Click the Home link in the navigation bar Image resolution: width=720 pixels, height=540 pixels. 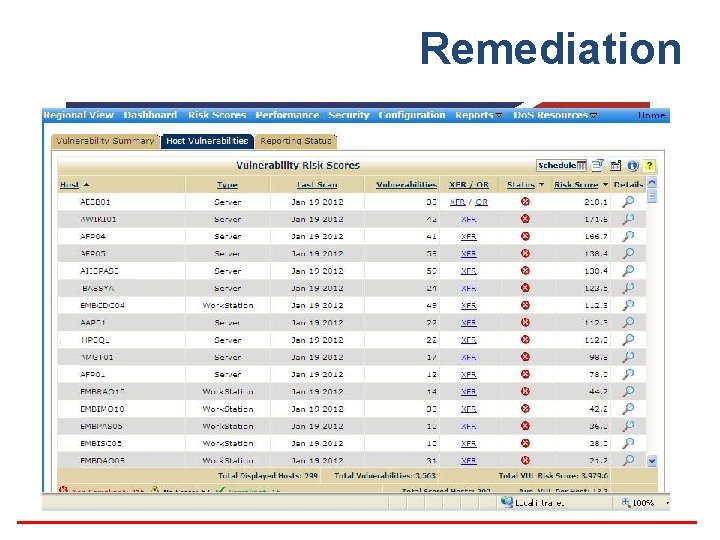pyautogui.click(x=651, y=115)
